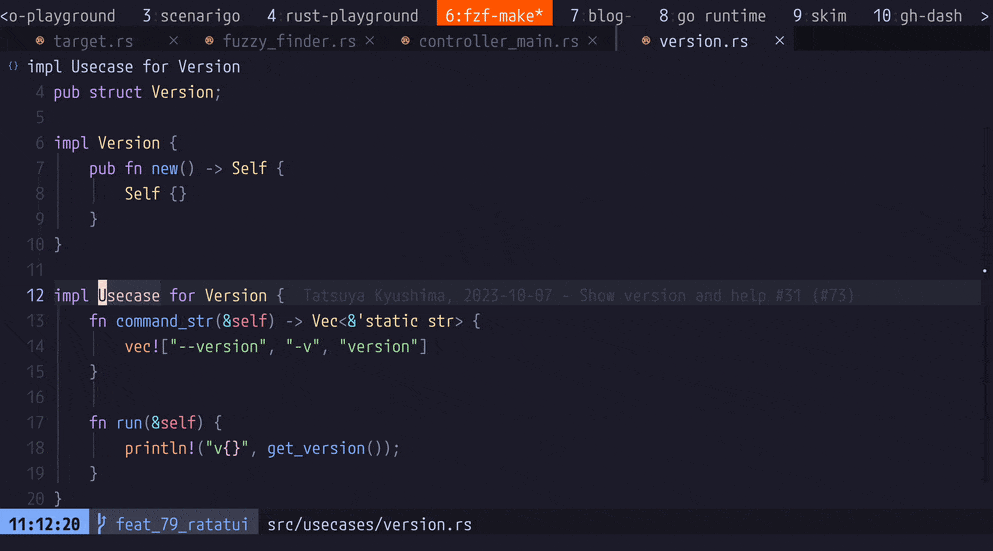
Task: Switch to tmux window 3 scenarigo
Action: click(191, 15)
